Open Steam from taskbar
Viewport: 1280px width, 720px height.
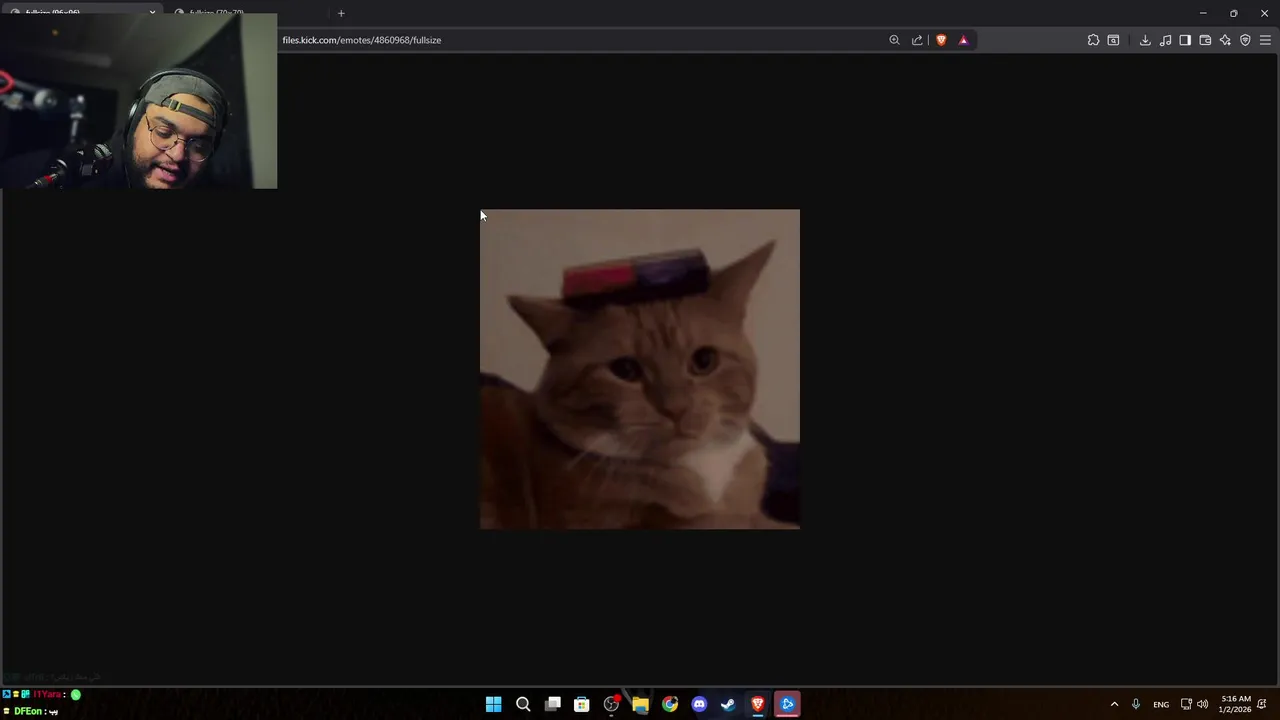point(728,704)
